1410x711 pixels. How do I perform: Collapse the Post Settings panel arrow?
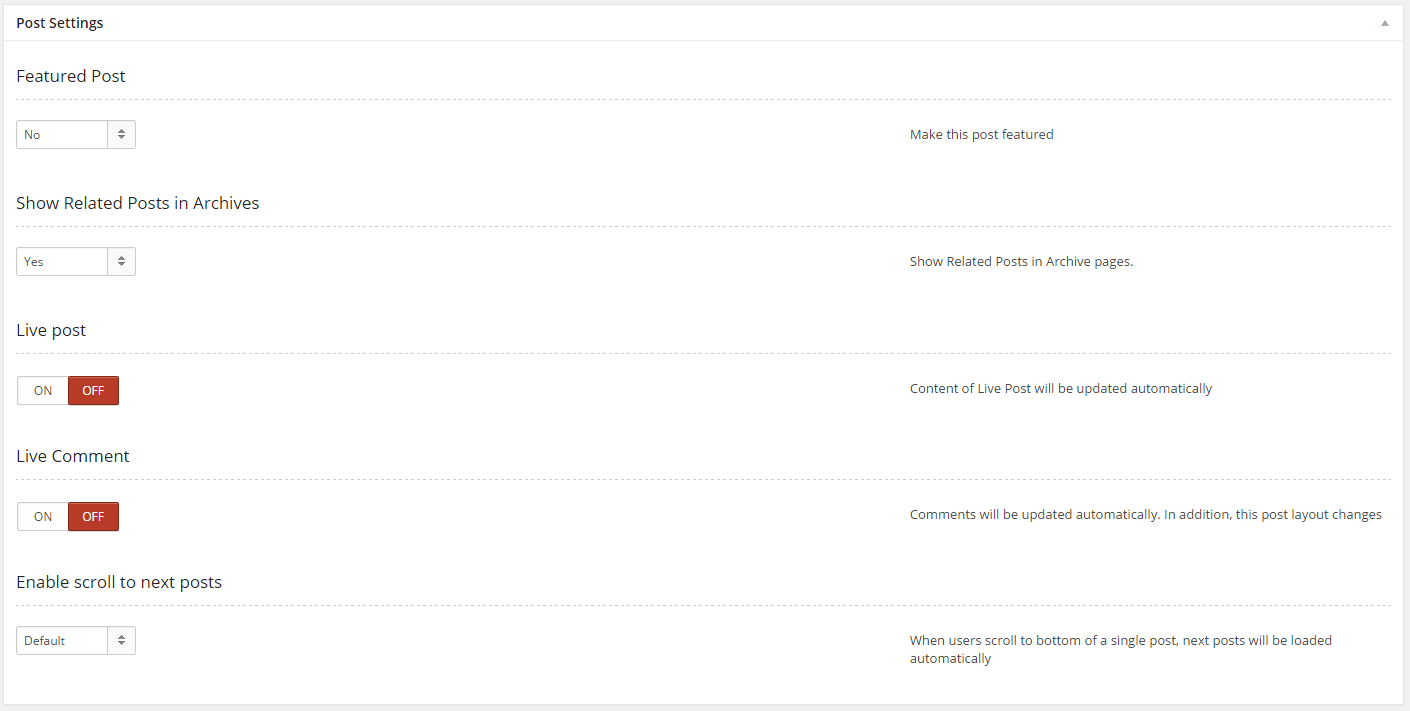tap(1385, 23)
